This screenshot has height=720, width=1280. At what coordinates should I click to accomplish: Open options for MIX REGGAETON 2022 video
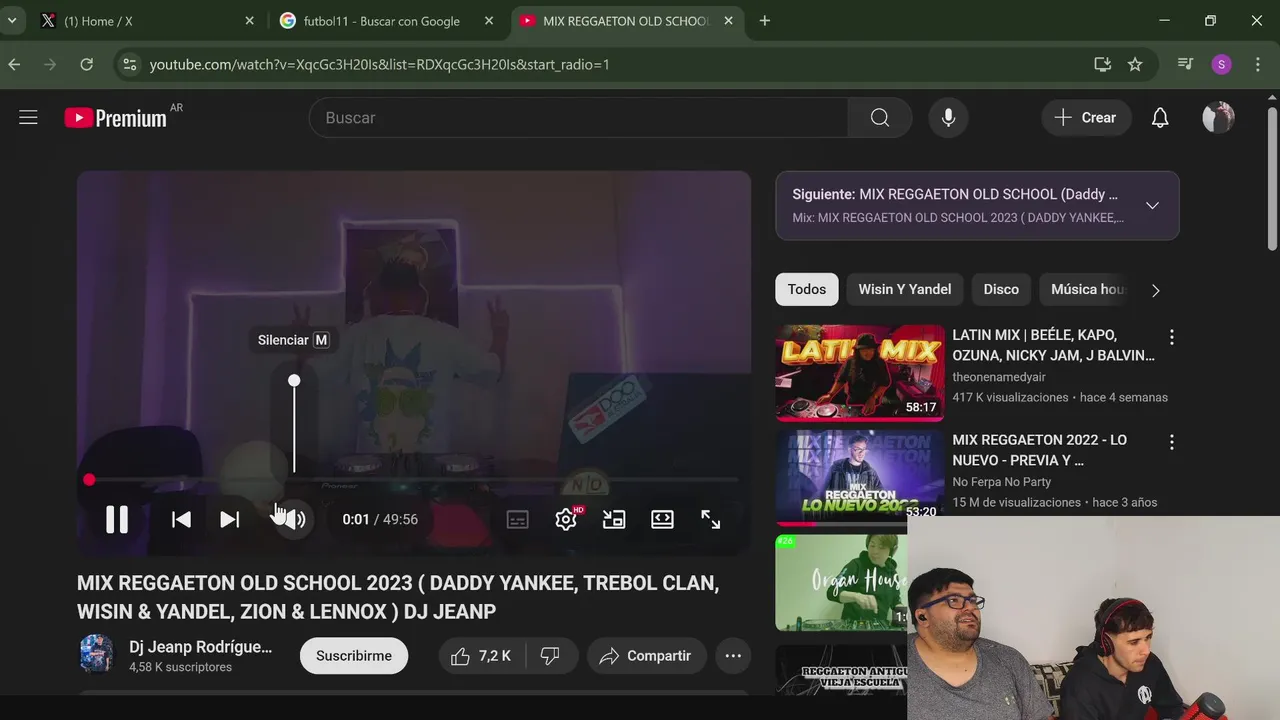pos(1172,442)
